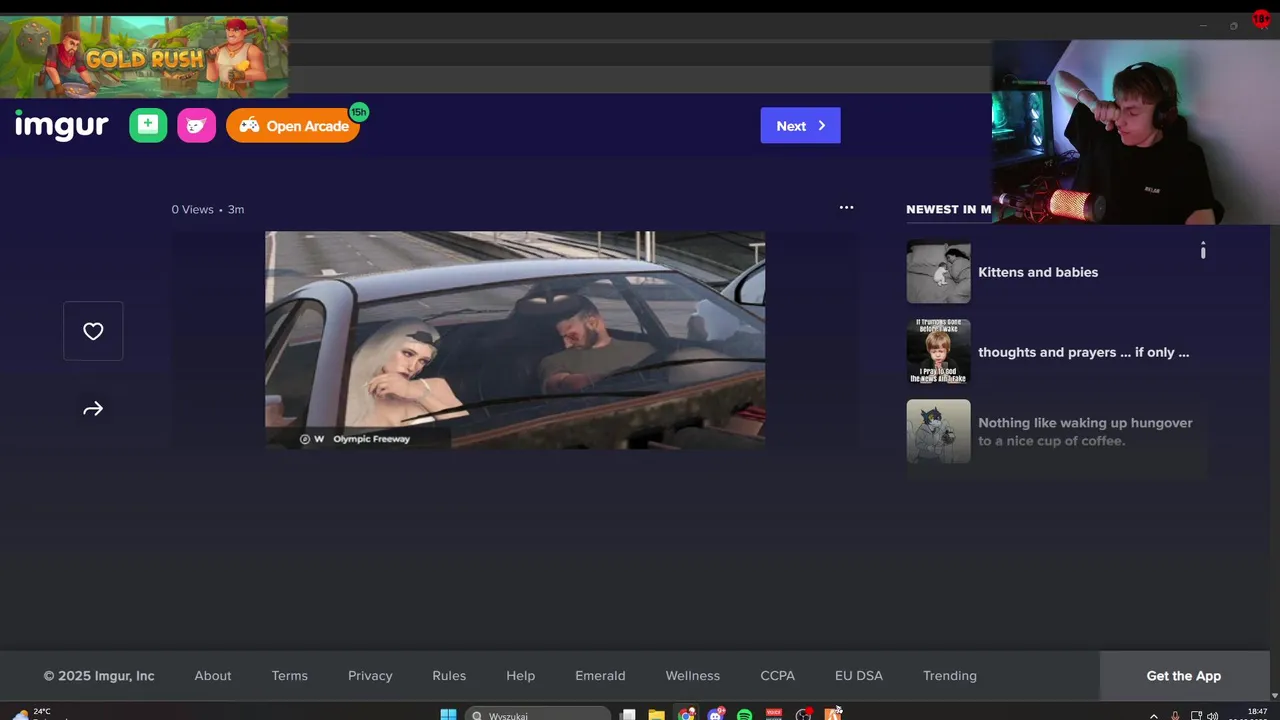Open the CCPA footer link

click(x=777, y=676)
